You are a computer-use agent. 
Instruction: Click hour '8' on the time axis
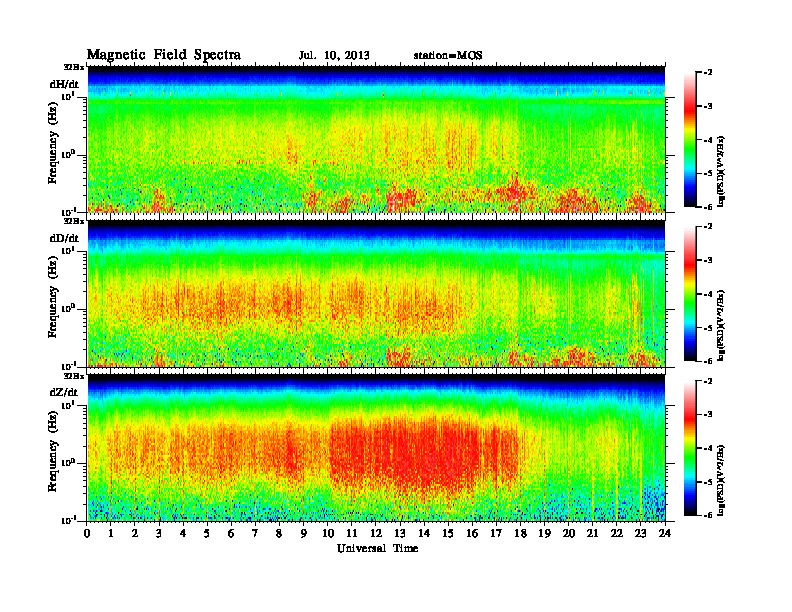(279, 534)
